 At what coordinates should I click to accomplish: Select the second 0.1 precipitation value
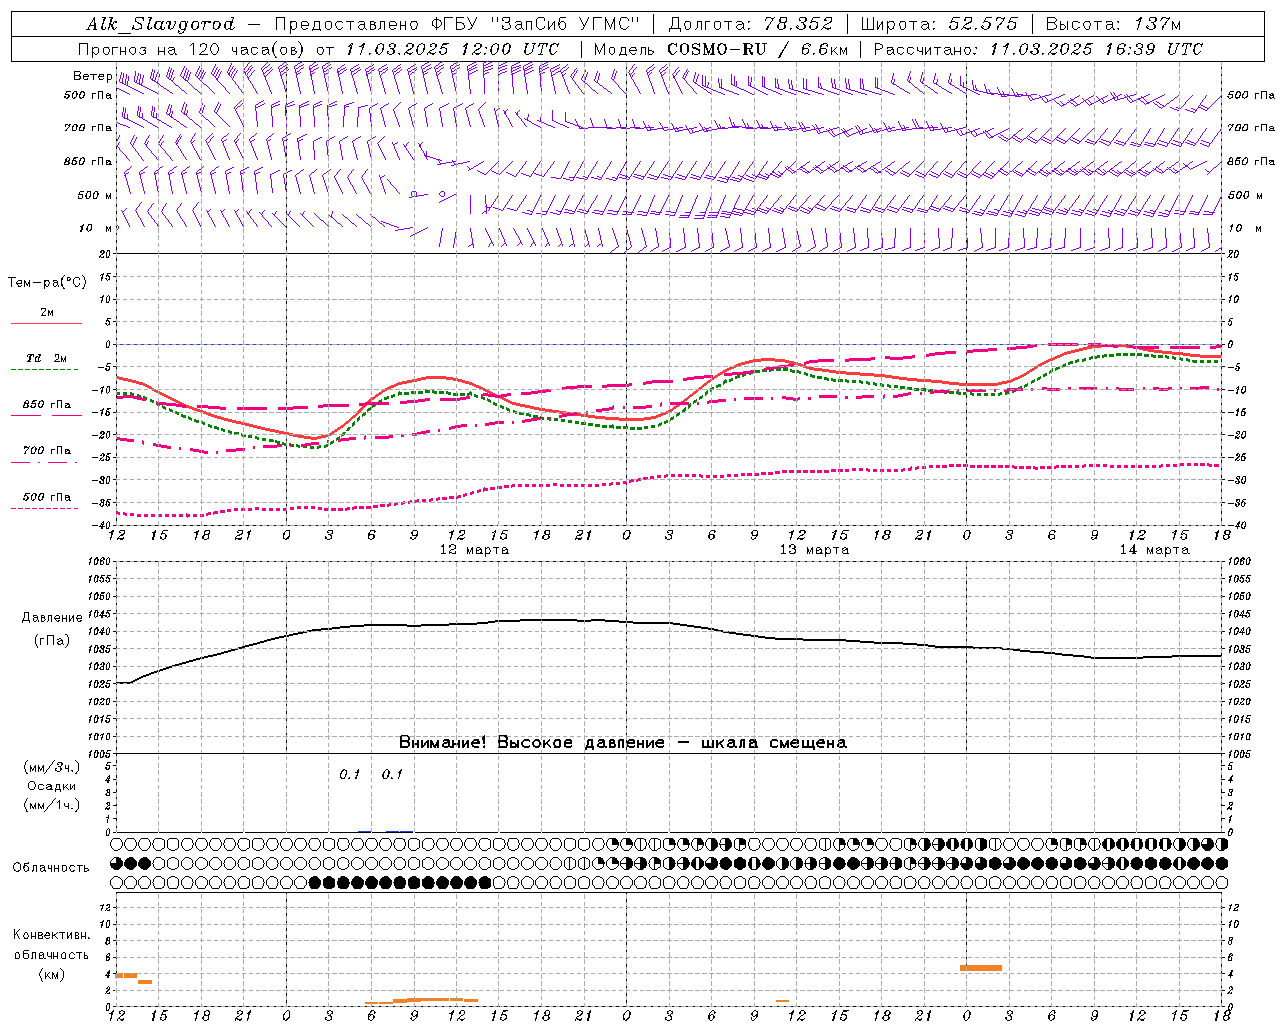click(x=392, y=775)
